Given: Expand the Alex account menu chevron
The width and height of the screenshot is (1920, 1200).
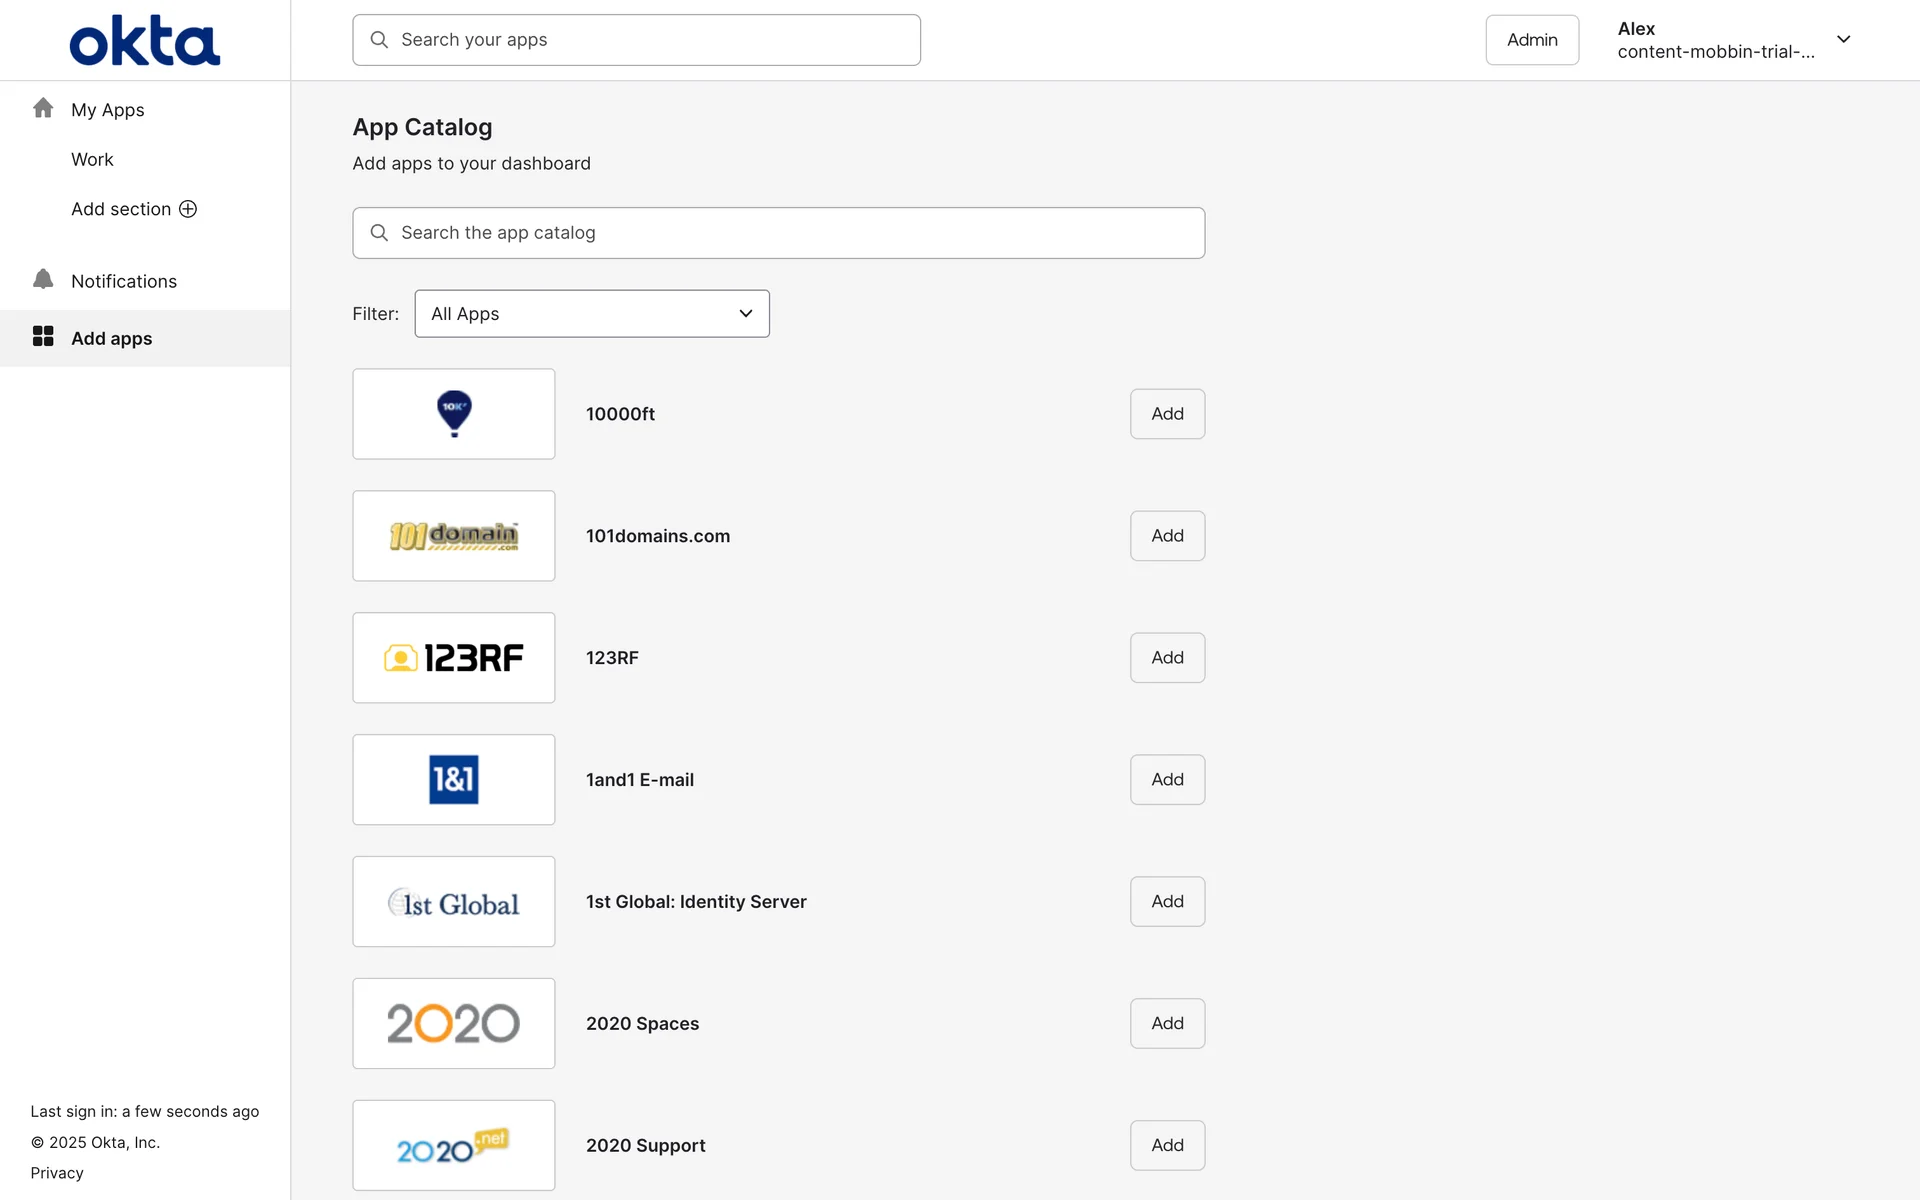Looking at the screenshot, I should [1843, 40].
